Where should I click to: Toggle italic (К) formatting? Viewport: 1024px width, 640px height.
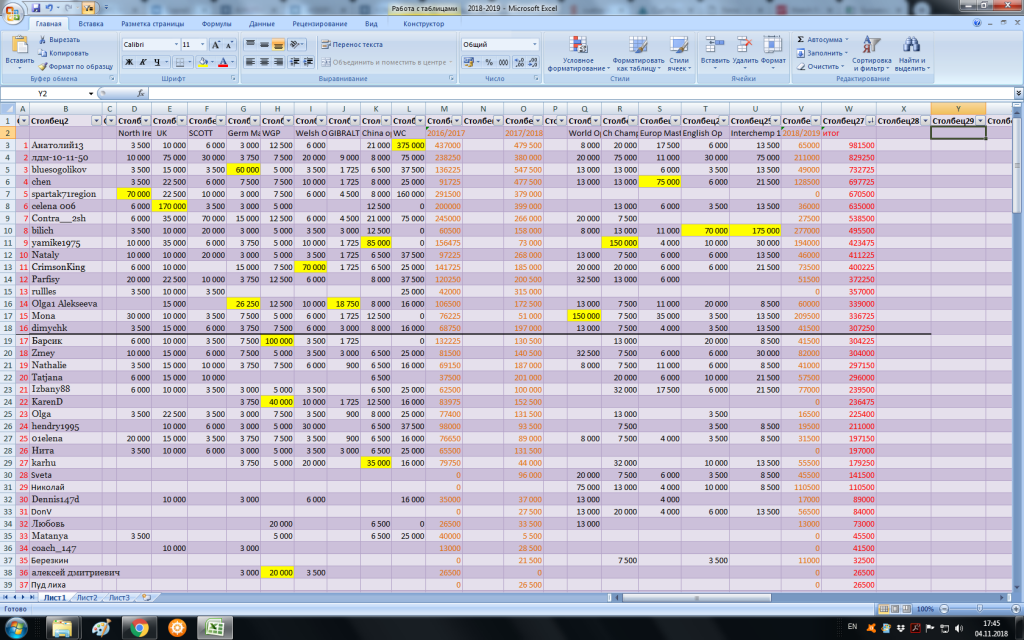pos(143,62)
